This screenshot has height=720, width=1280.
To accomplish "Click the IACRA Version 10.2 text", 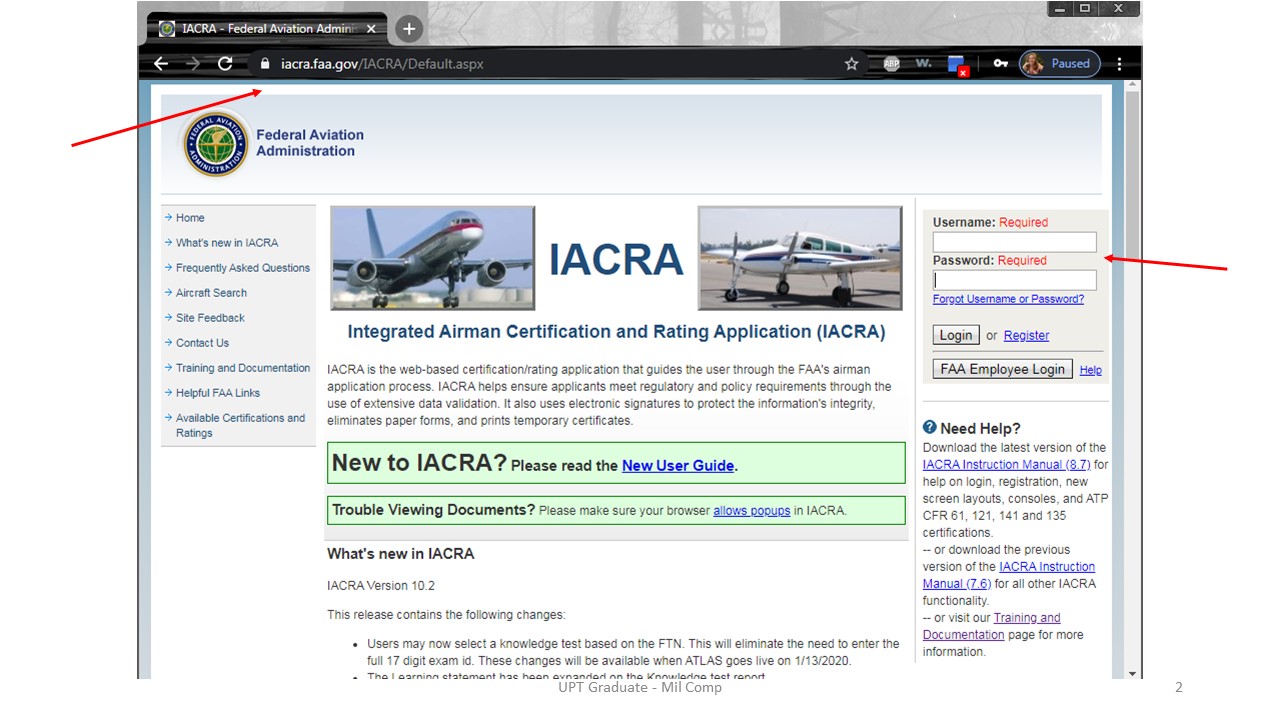I will point(381,585).
